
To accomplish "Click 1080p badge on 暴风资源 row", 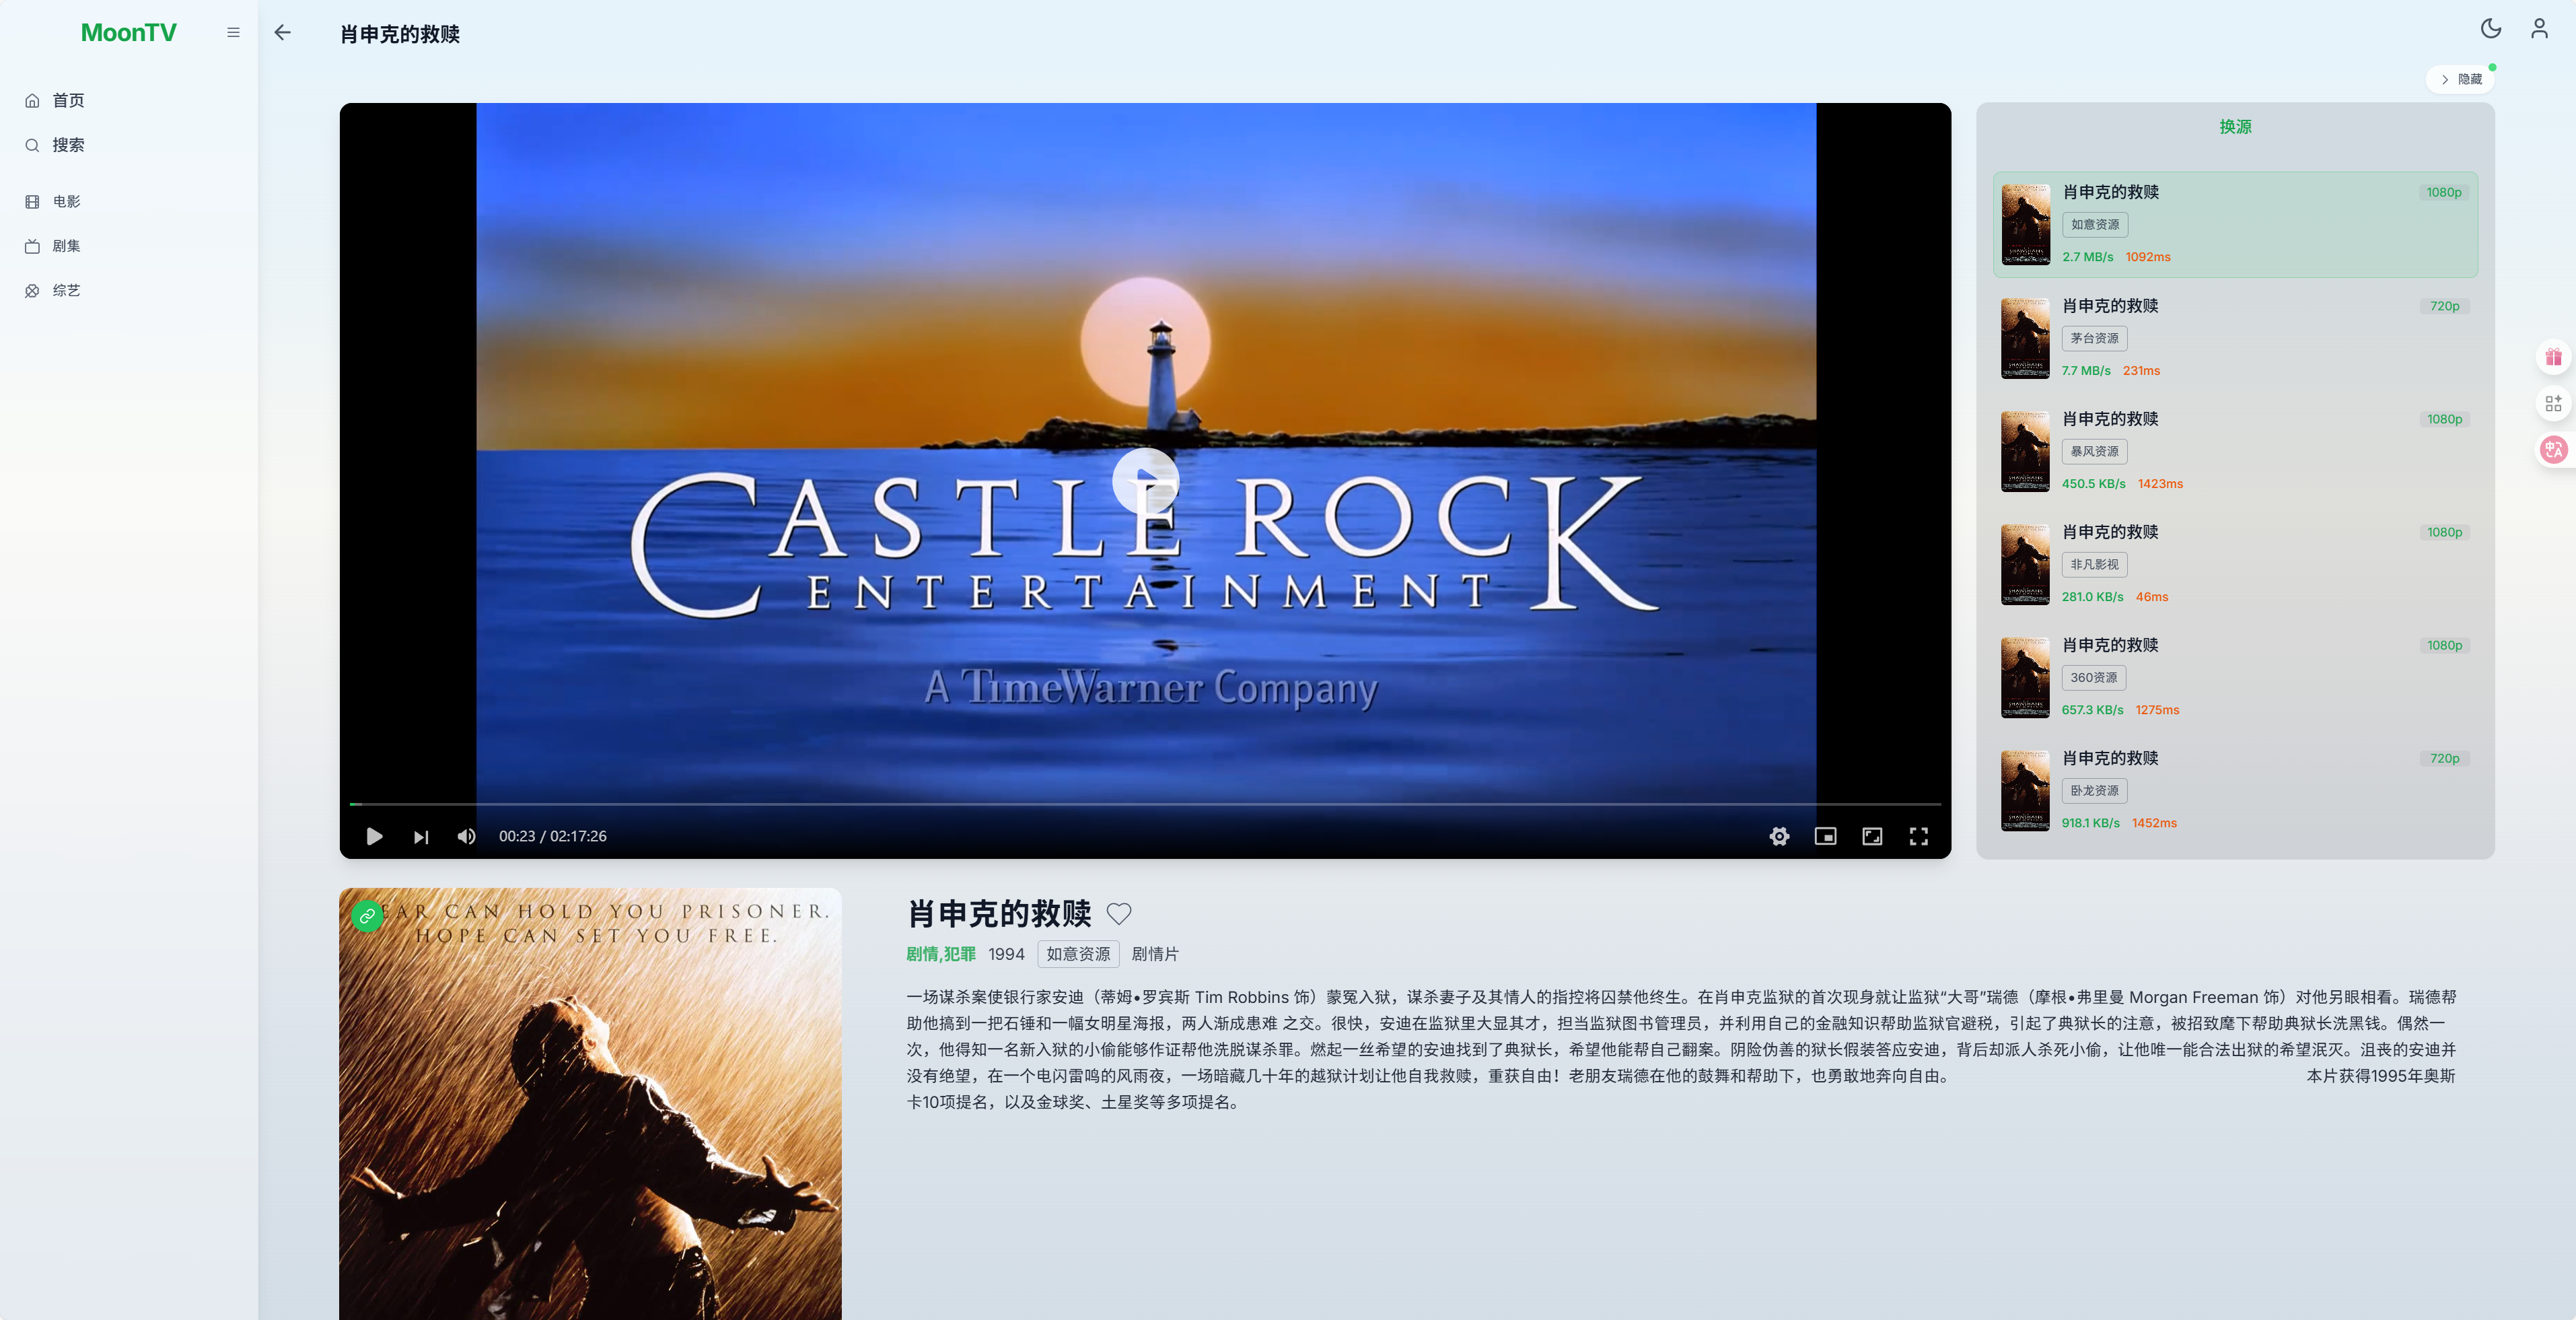I will [2444, 419].
